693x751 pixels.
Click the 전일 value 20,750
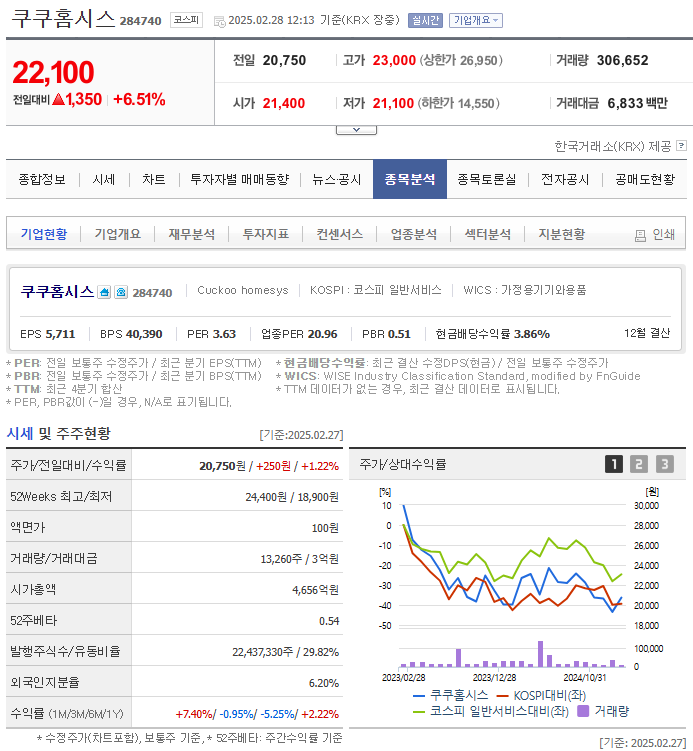pos(284,60)
